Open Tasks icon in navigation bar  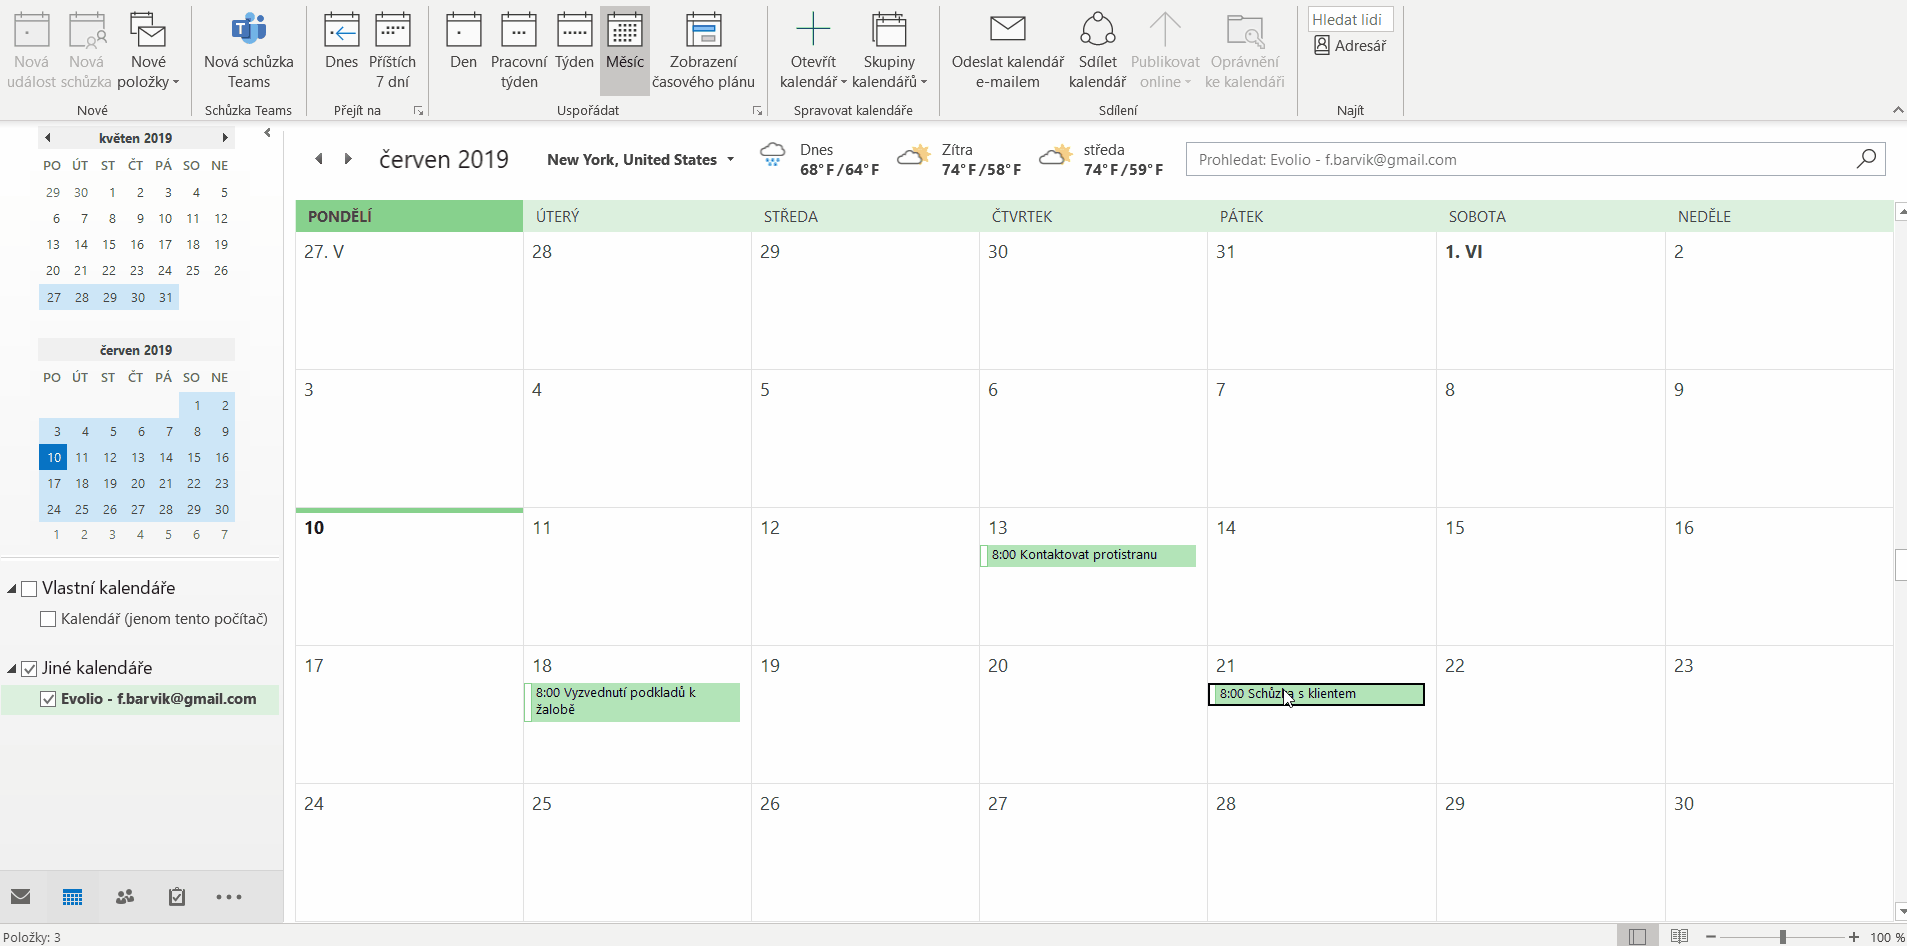[x=177, y=897]
